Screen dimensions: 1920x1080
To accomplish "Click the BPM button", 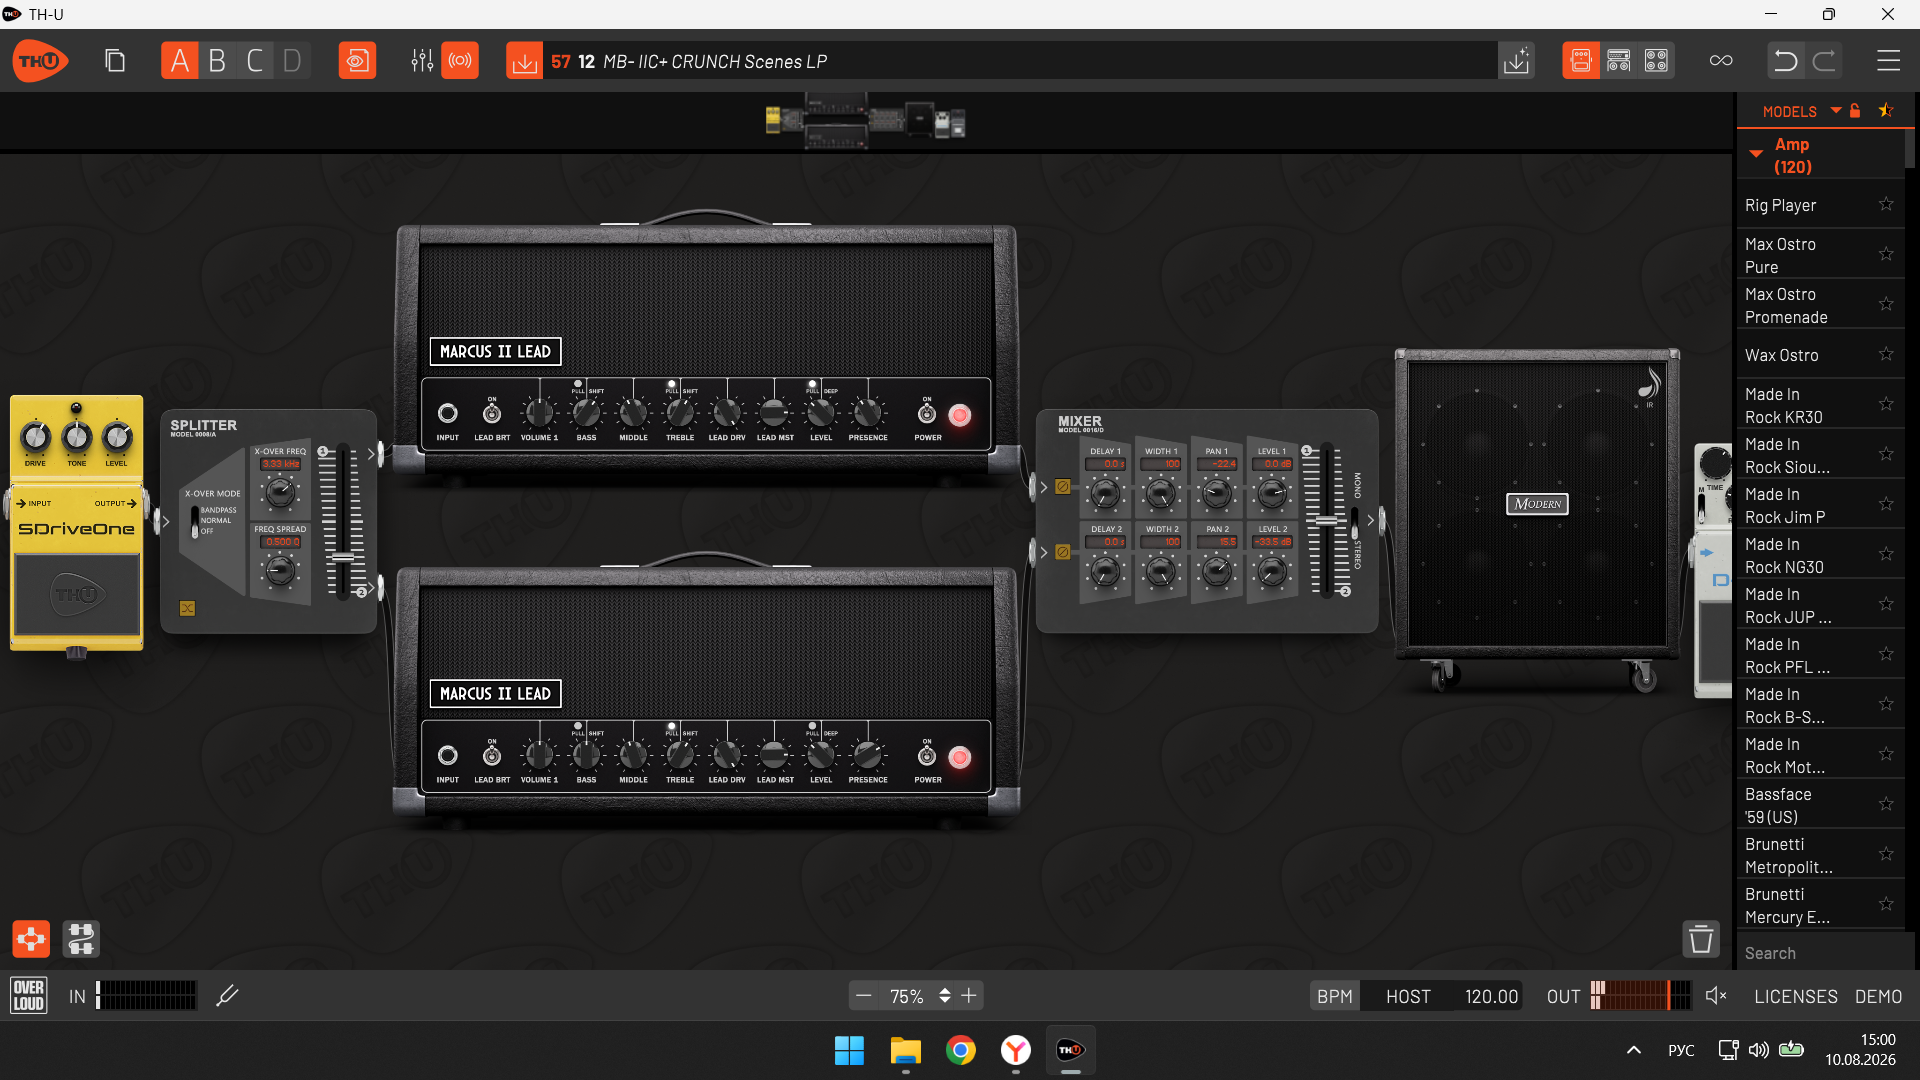I will tap(1335, 996).
